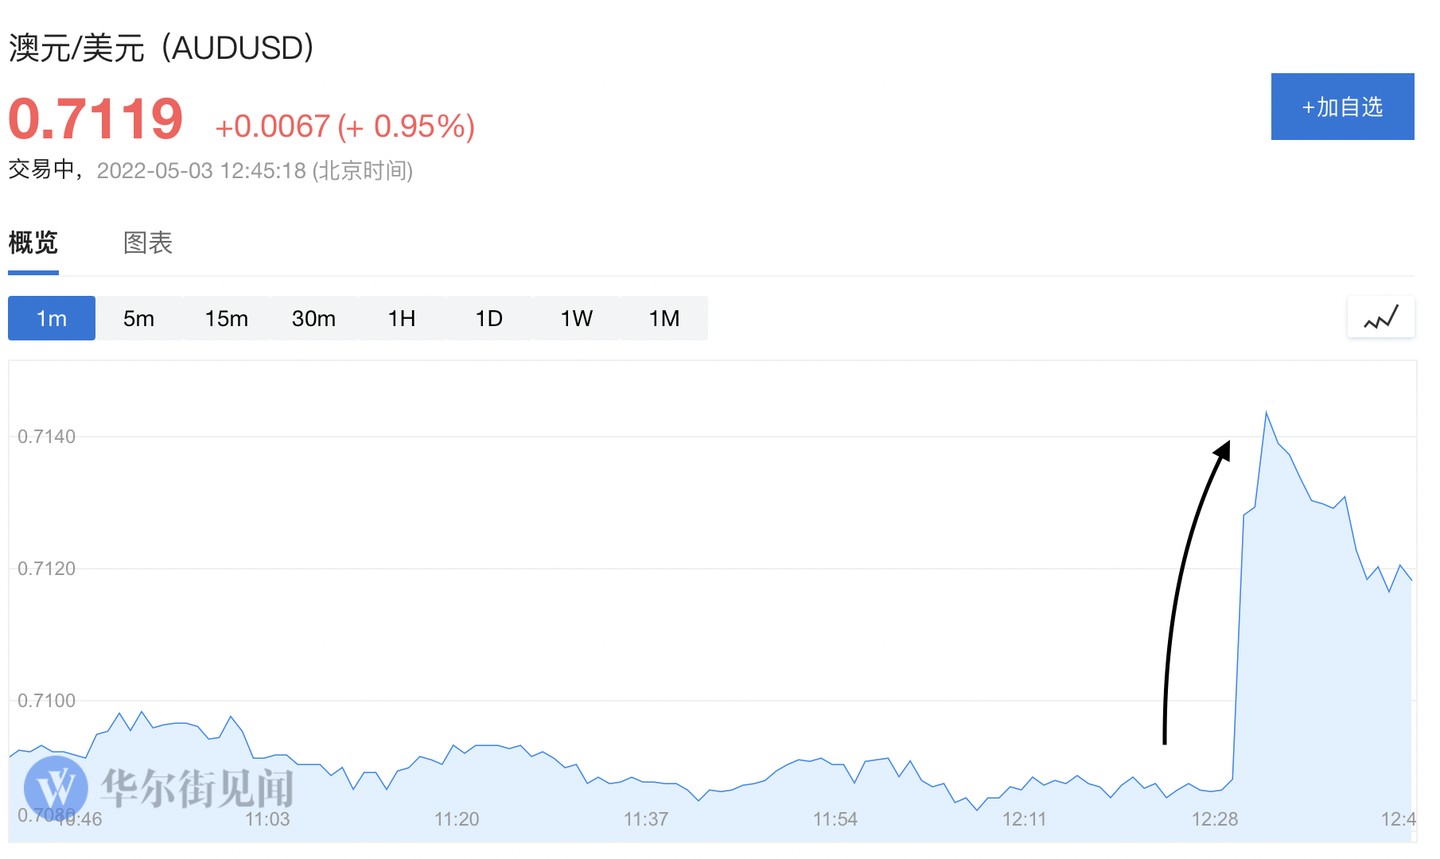Select the 1m timeframe
Viewport: 1440px width, 859px height.
52,318
